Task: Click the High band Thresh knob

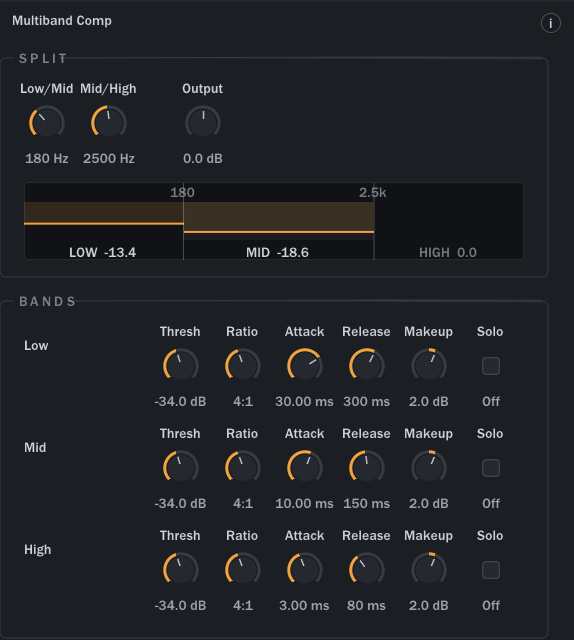Action: tap(180, 569)
